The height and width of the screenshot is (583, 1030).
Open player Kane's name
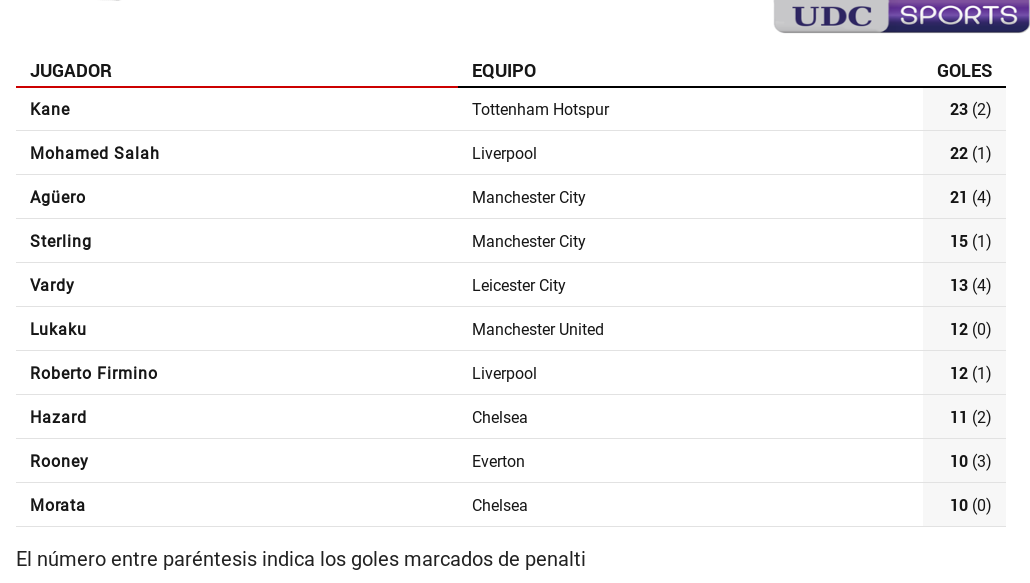click(50, 109)
